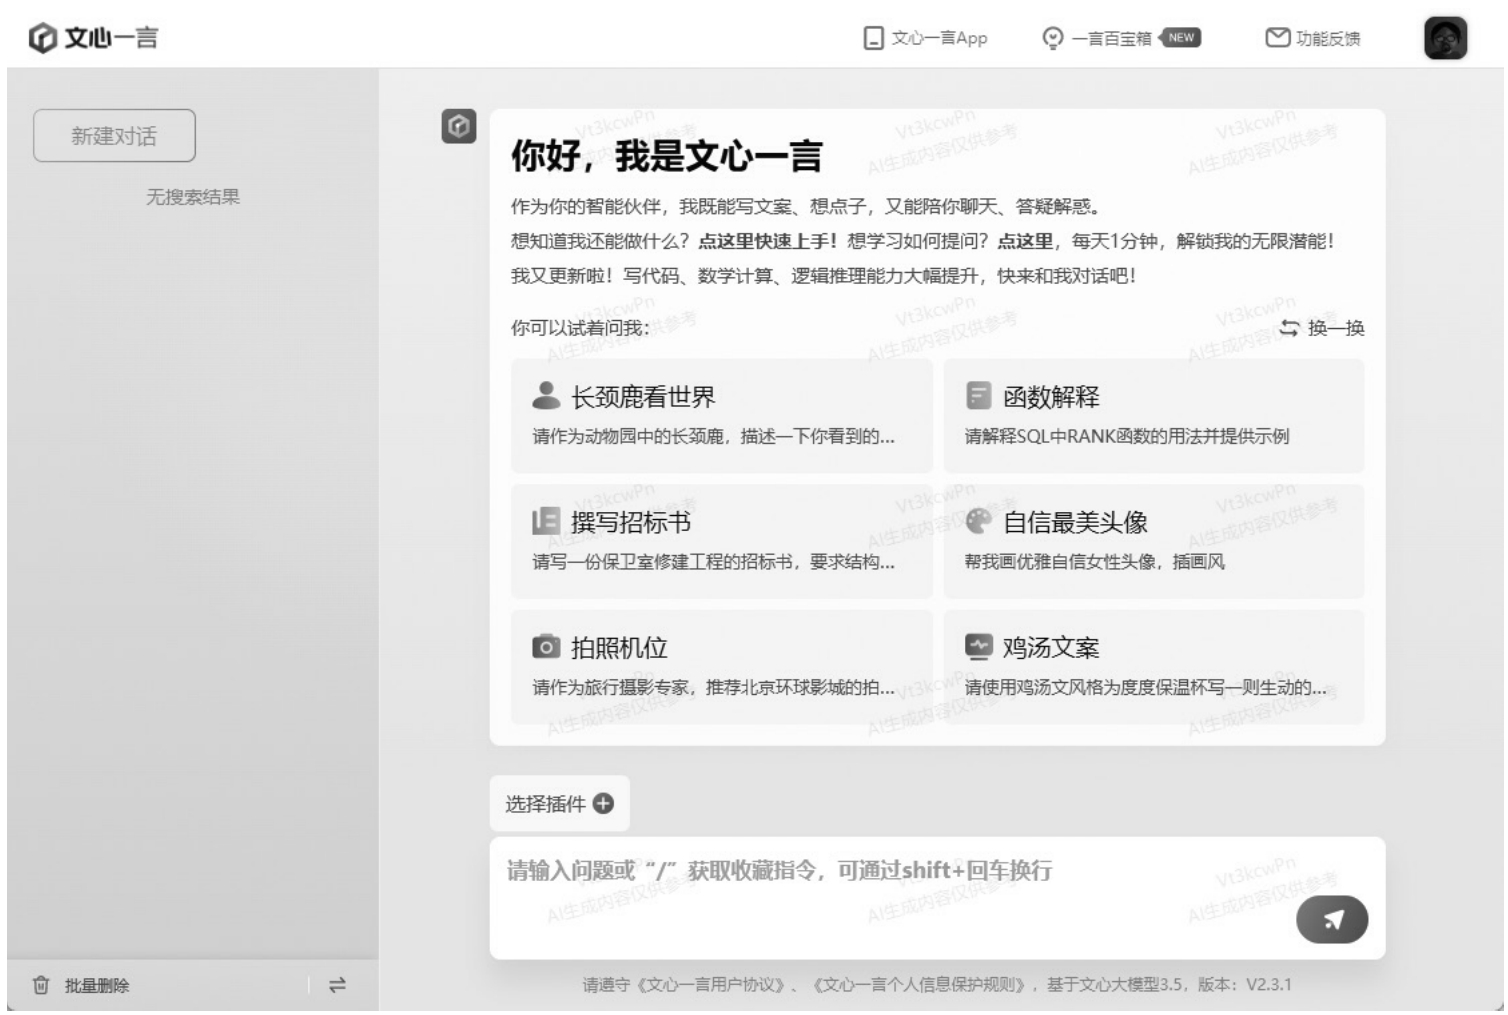Click the 你好，我是文心一言 heading

[x=667, y=156]
